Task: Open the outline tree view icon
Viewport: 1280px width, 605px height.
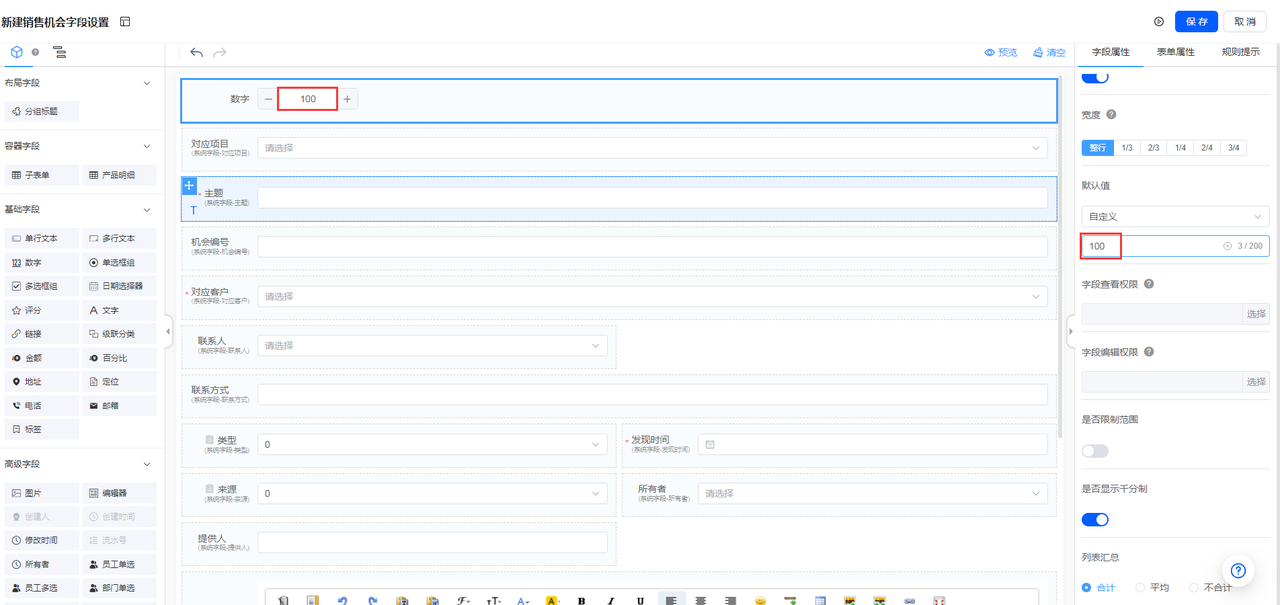Action: pos(60,52)
